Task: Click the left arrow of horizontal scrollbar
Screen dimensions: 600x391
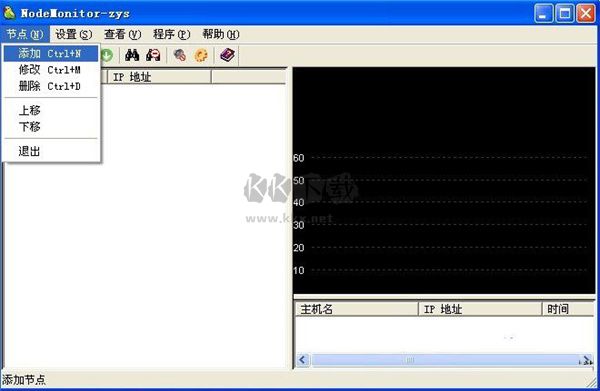Action: pyautogui.click(x=303, y=360)
